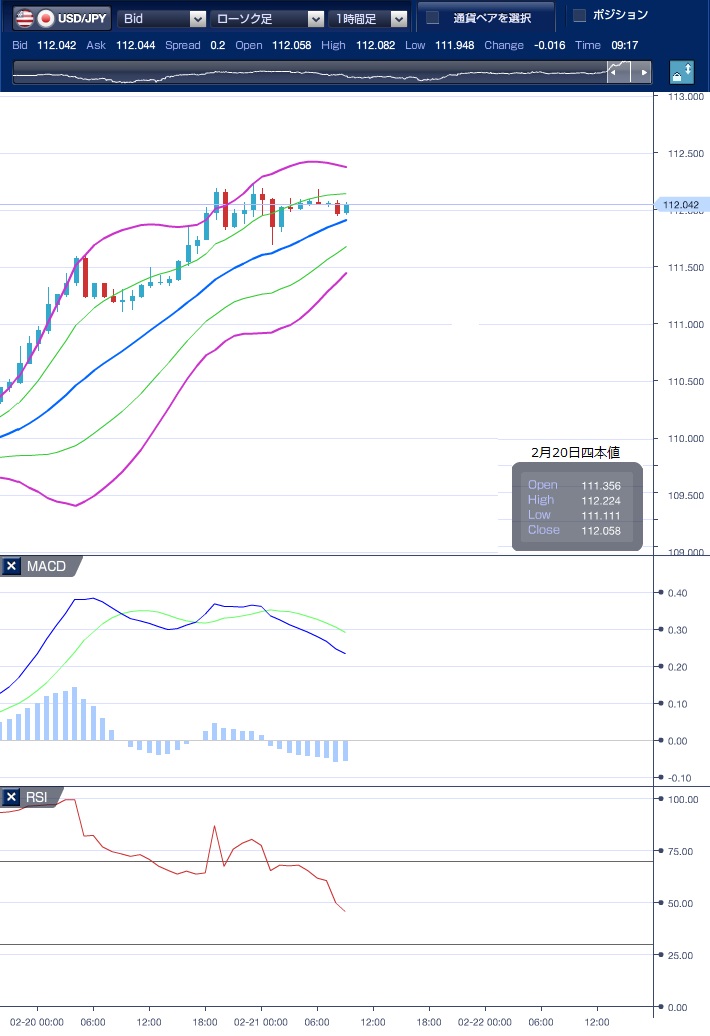710x1036 pixels.
Task: Click the right arrow of the chart scrollbar
Action: (x=645, y=72)
